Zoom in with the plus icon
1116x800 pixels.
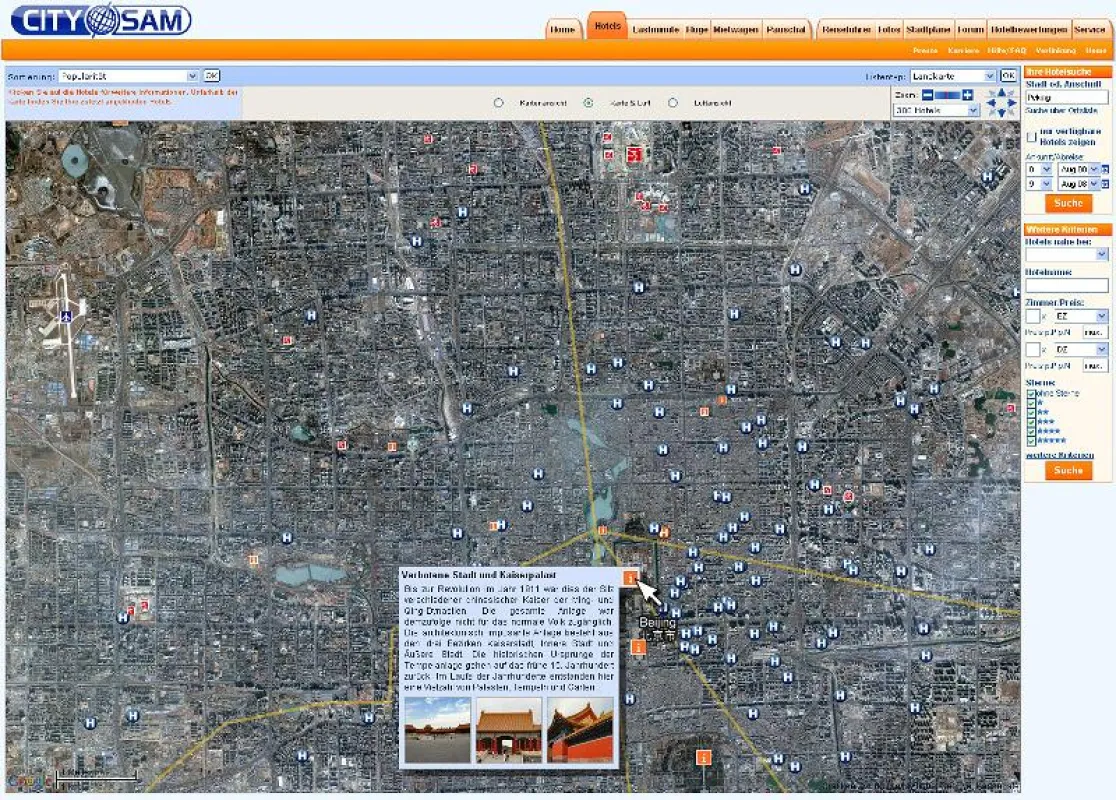(x=967, y=95)
